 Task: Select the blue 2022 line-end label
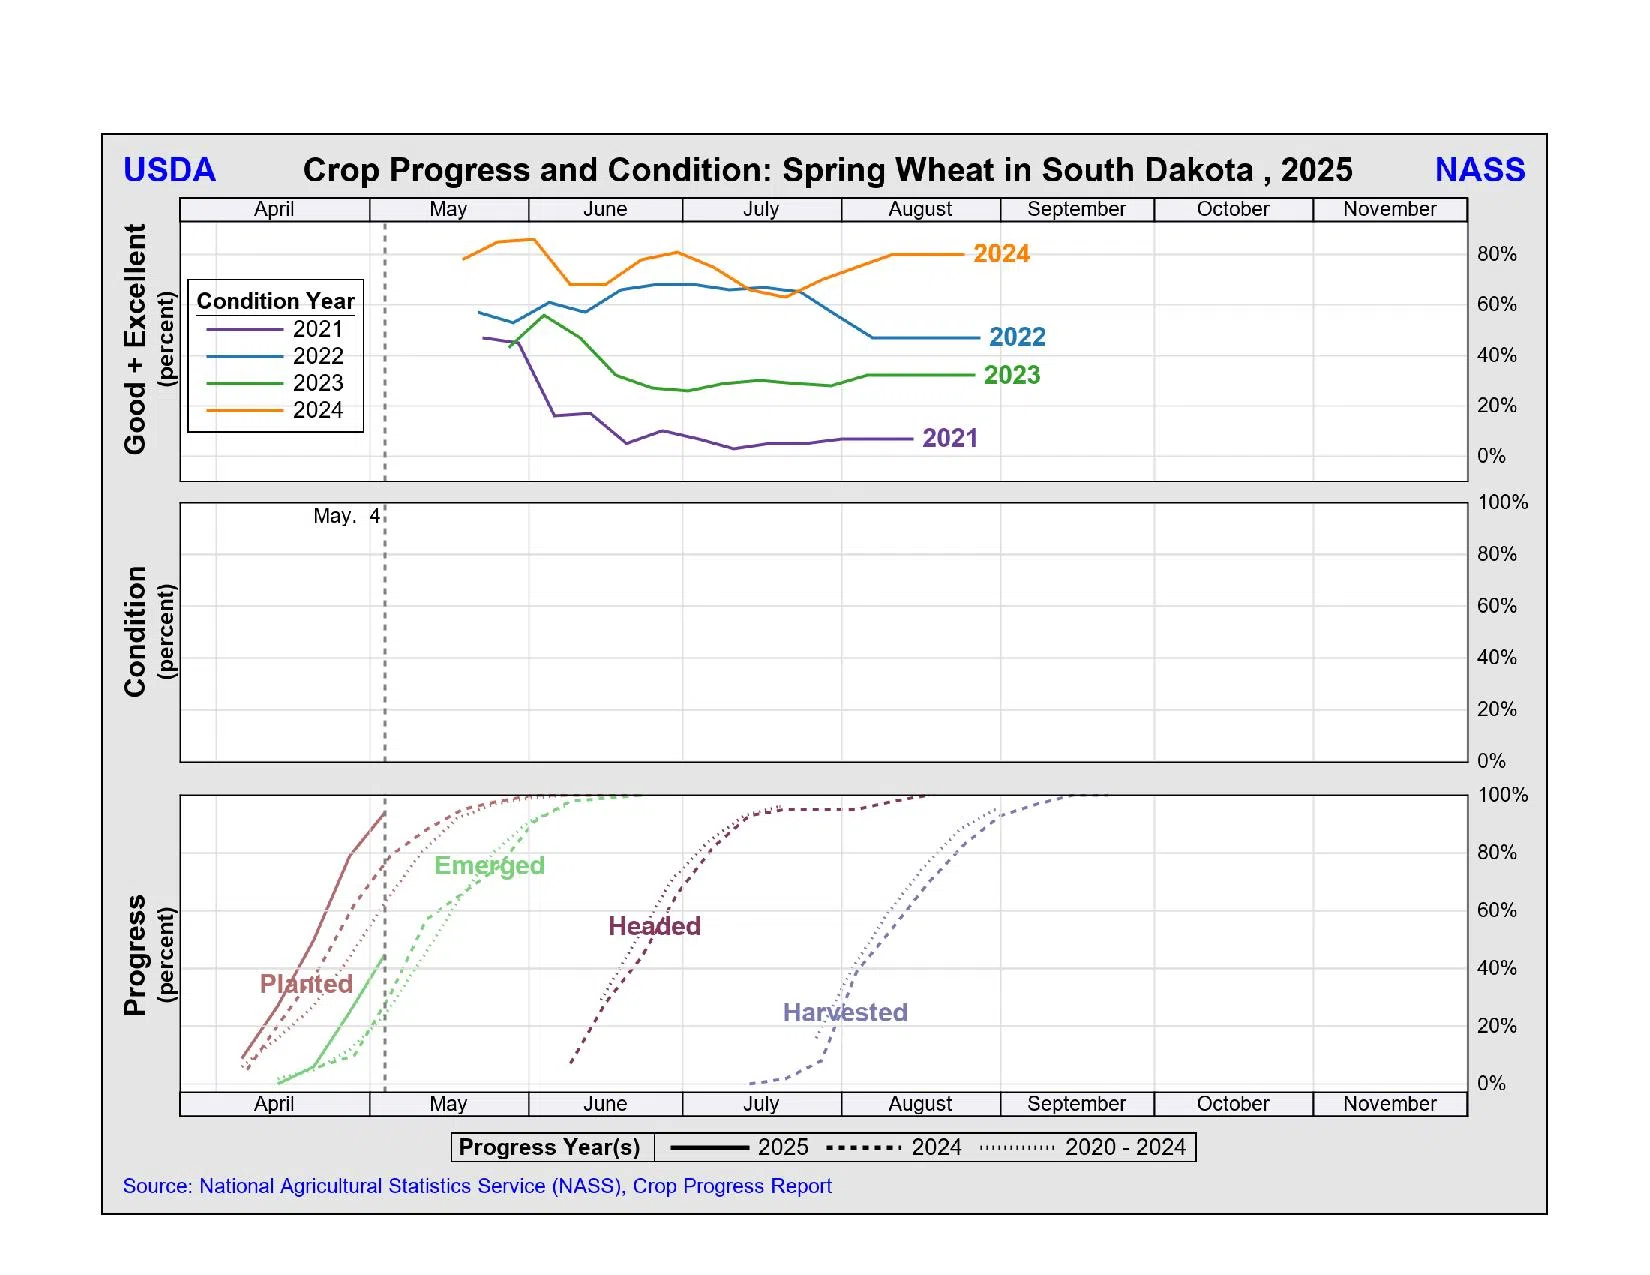1017,337
